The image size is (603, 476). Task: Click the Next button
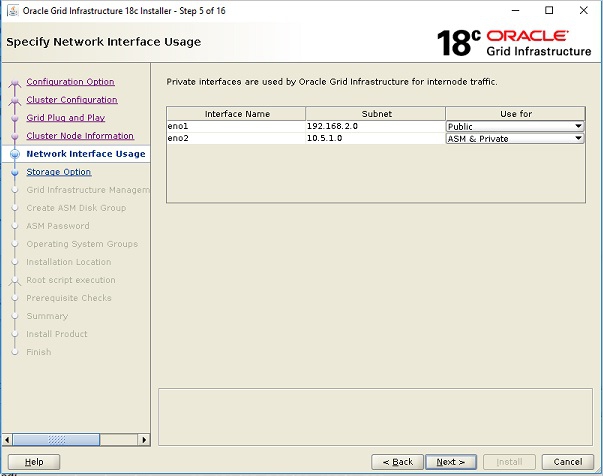click(451, 462)
